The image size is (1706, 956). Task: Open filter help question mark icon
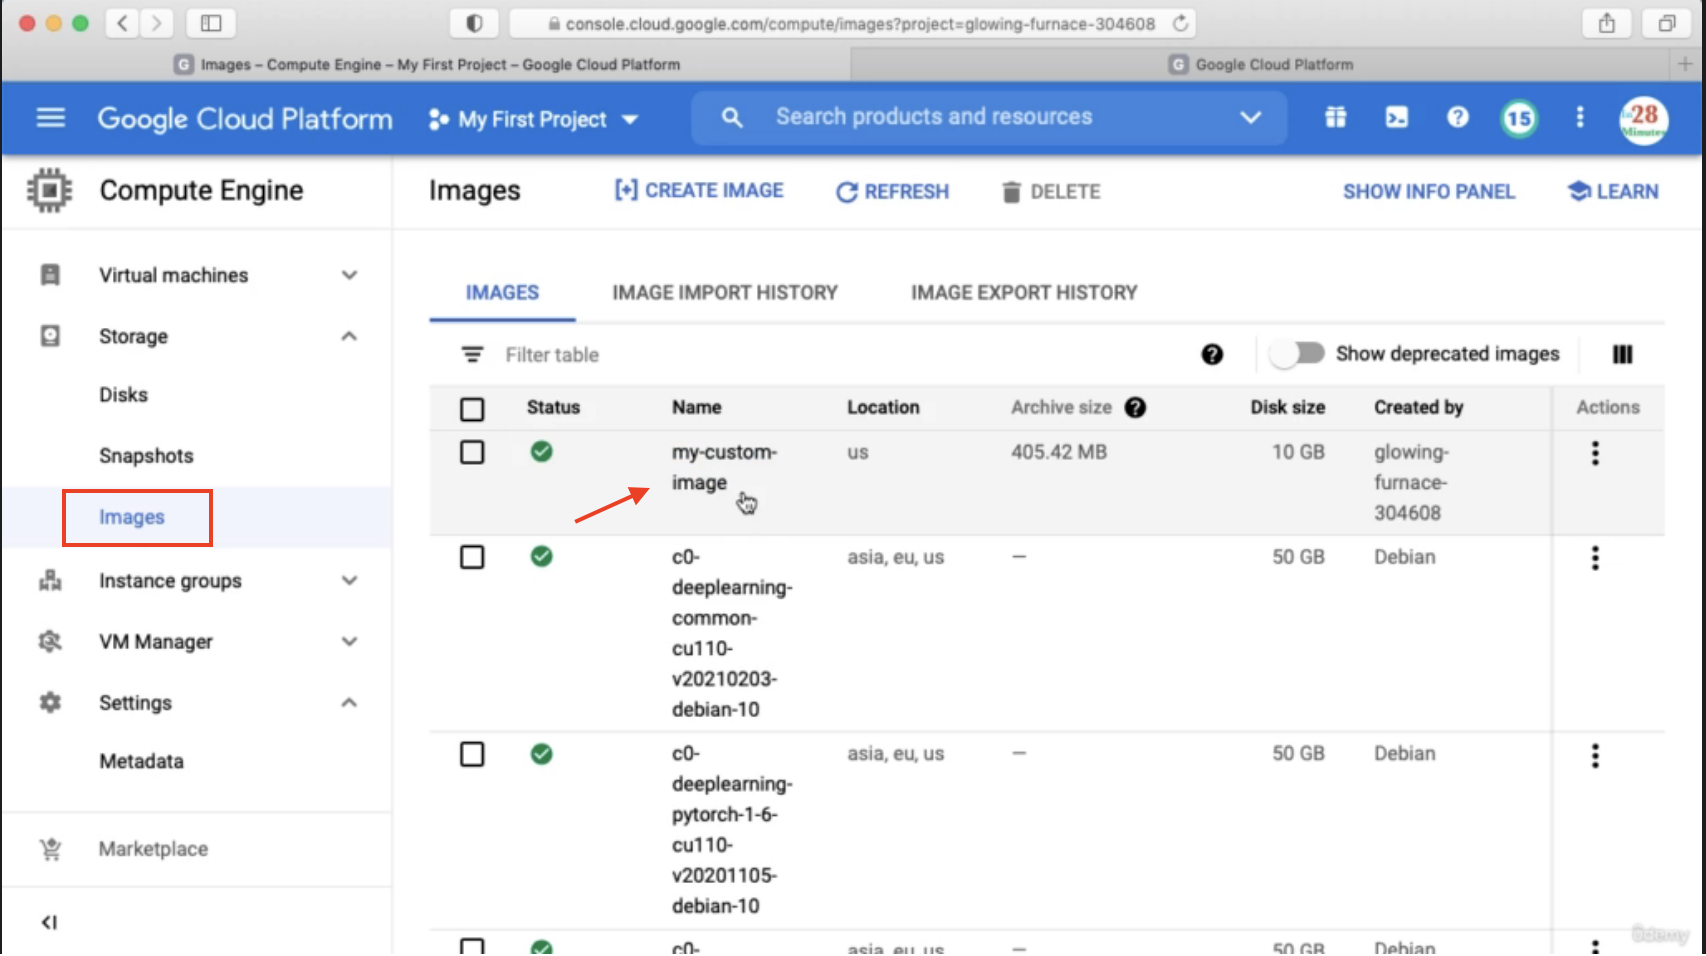[1212, 354]
